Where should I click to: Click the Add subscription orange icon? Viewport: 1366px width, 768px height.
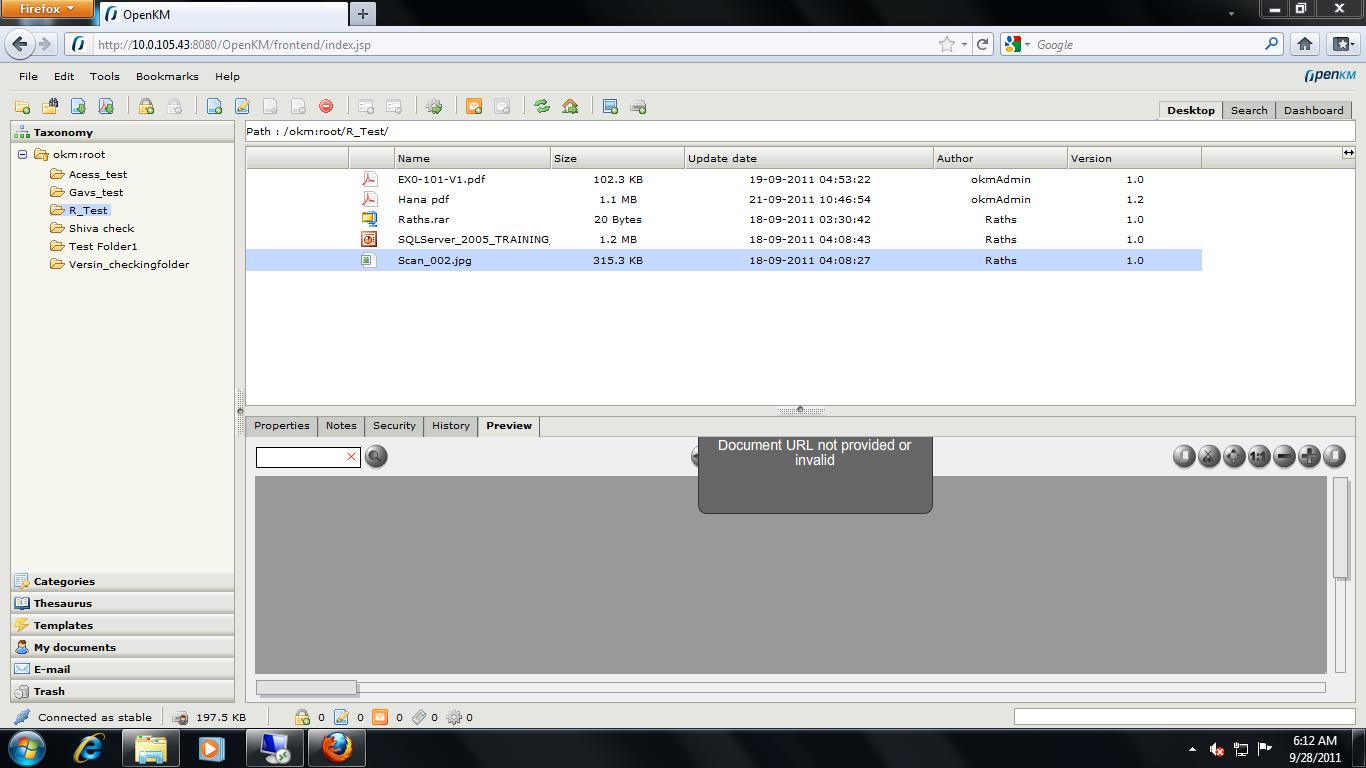[x=474, y=107]
